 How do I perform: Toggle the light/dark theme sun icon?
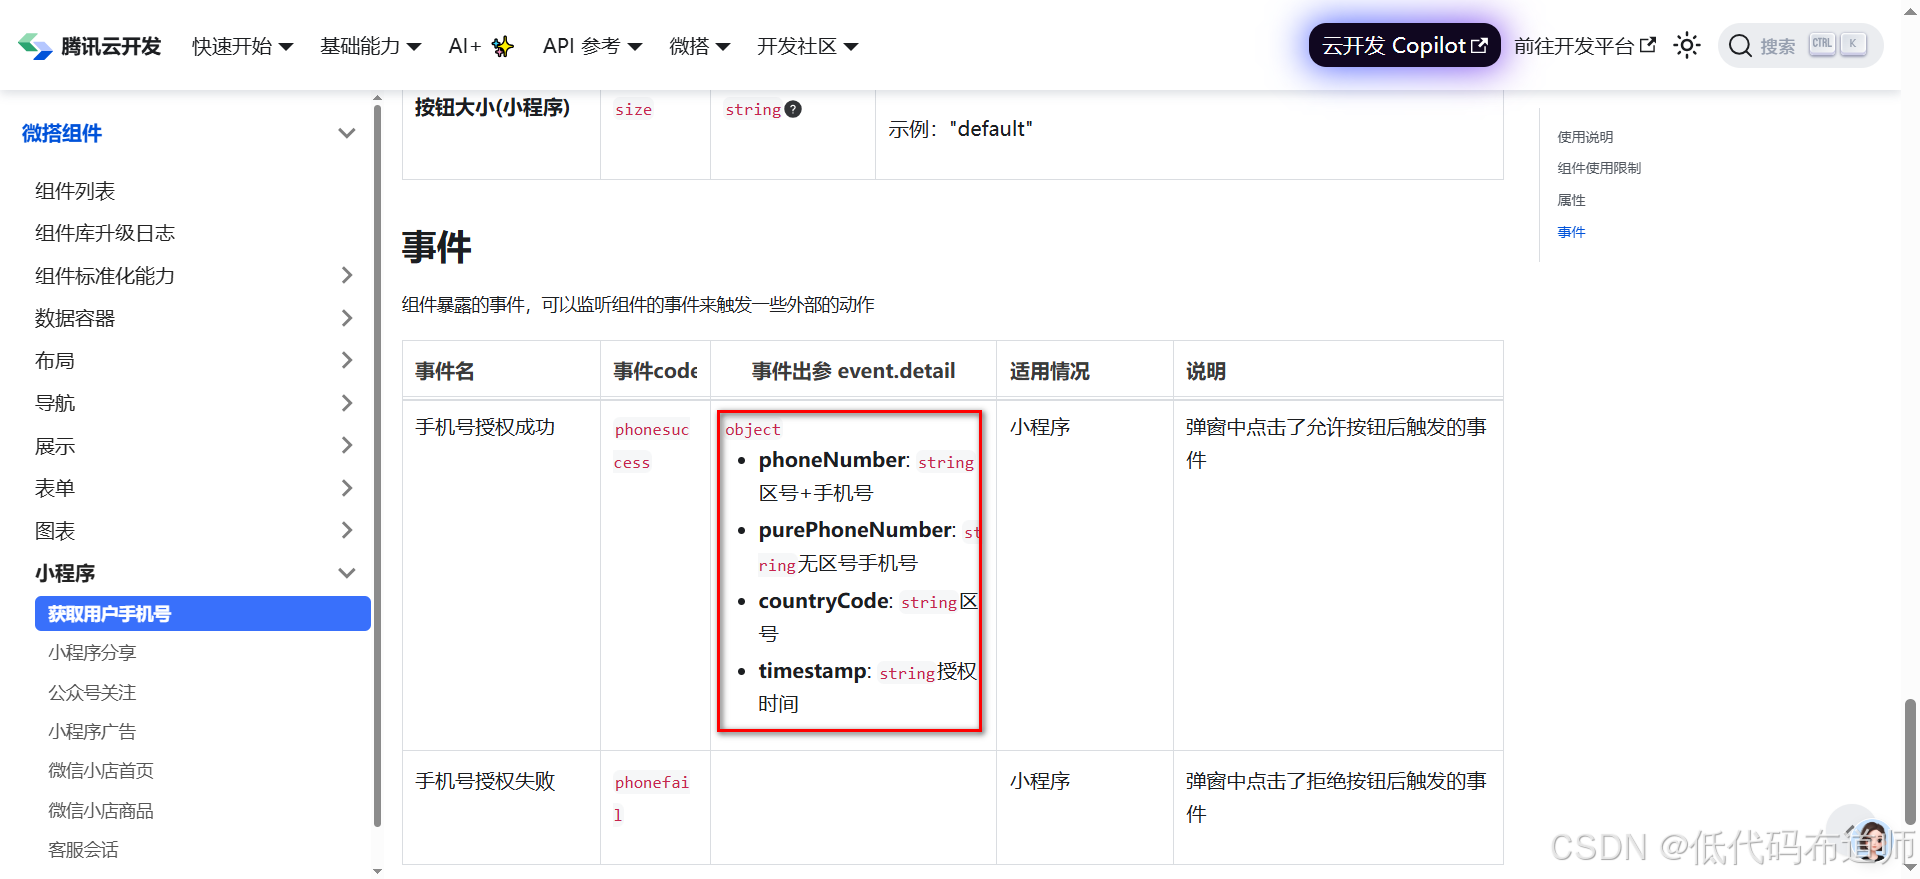click(1687, 46)
